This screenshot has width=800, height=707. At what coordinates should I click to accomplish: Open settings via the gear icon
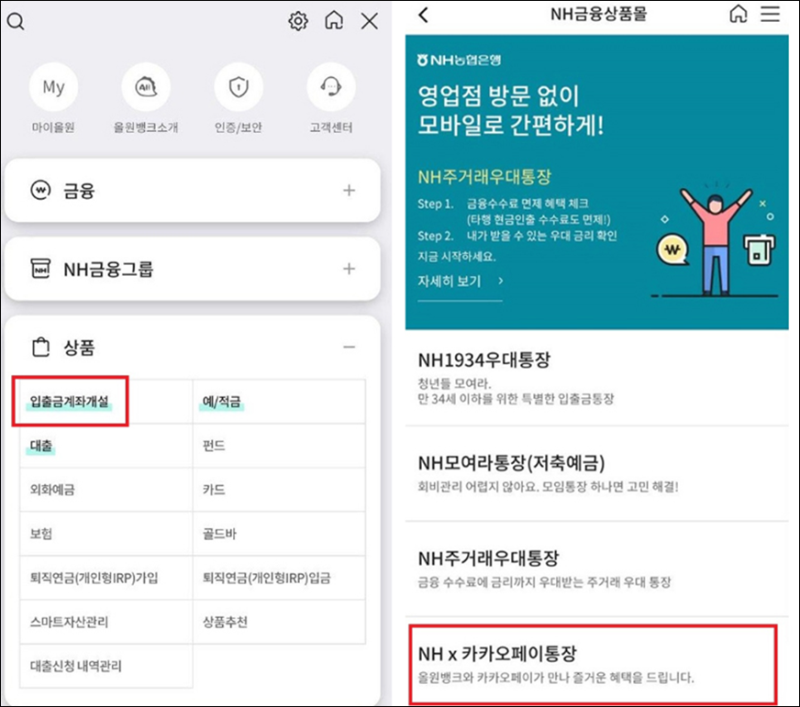pyautogui.click(x=298, y=21)
